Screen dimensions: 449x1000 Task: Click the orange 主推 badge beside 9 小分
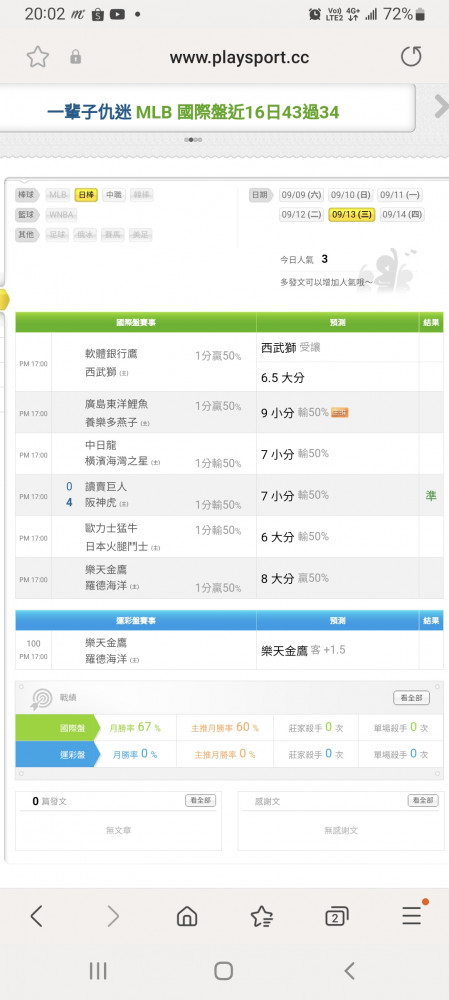click(x=340, y=413)
